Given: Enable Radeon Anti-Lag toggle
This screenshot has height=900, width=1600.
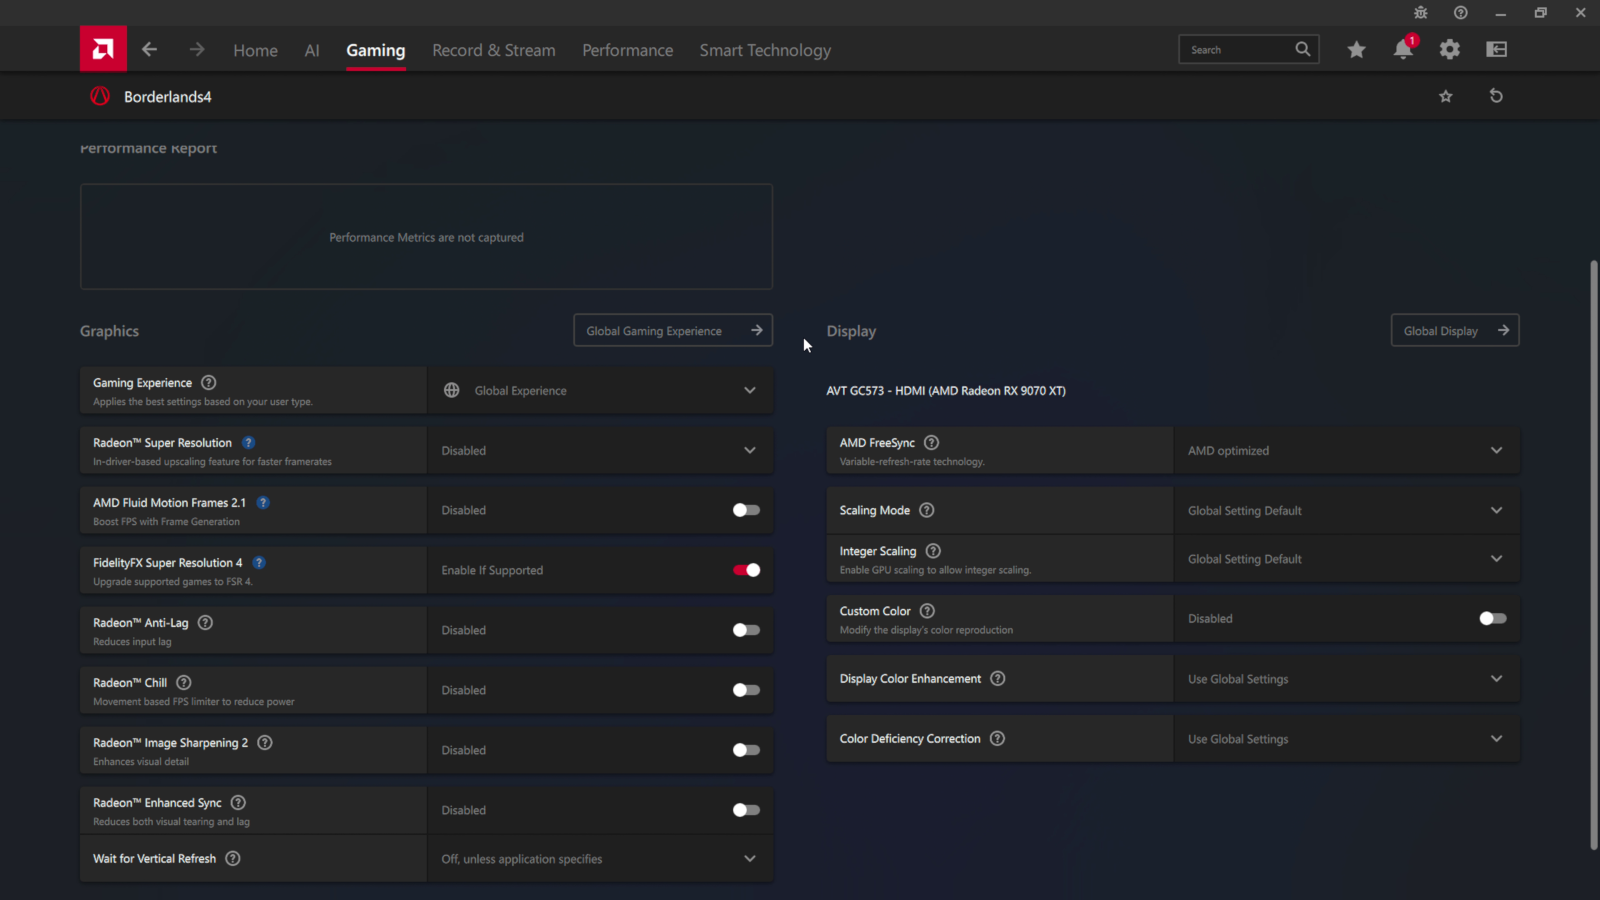Looking at the screenshot, I should pos(746,630).
